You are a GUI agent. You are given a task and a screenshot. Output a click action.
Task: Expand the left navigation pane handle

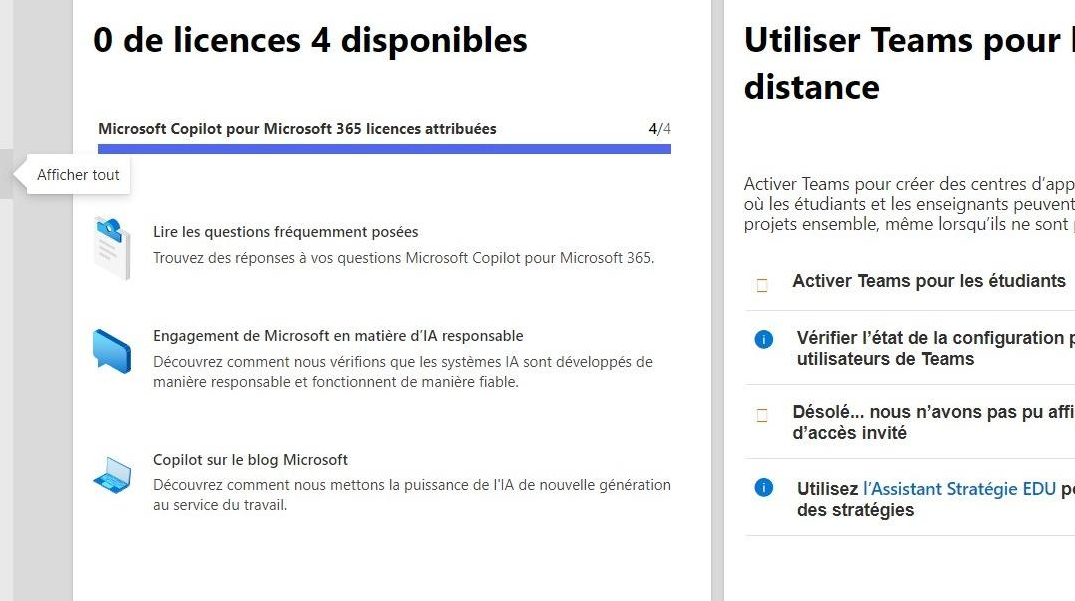(6, 174)
